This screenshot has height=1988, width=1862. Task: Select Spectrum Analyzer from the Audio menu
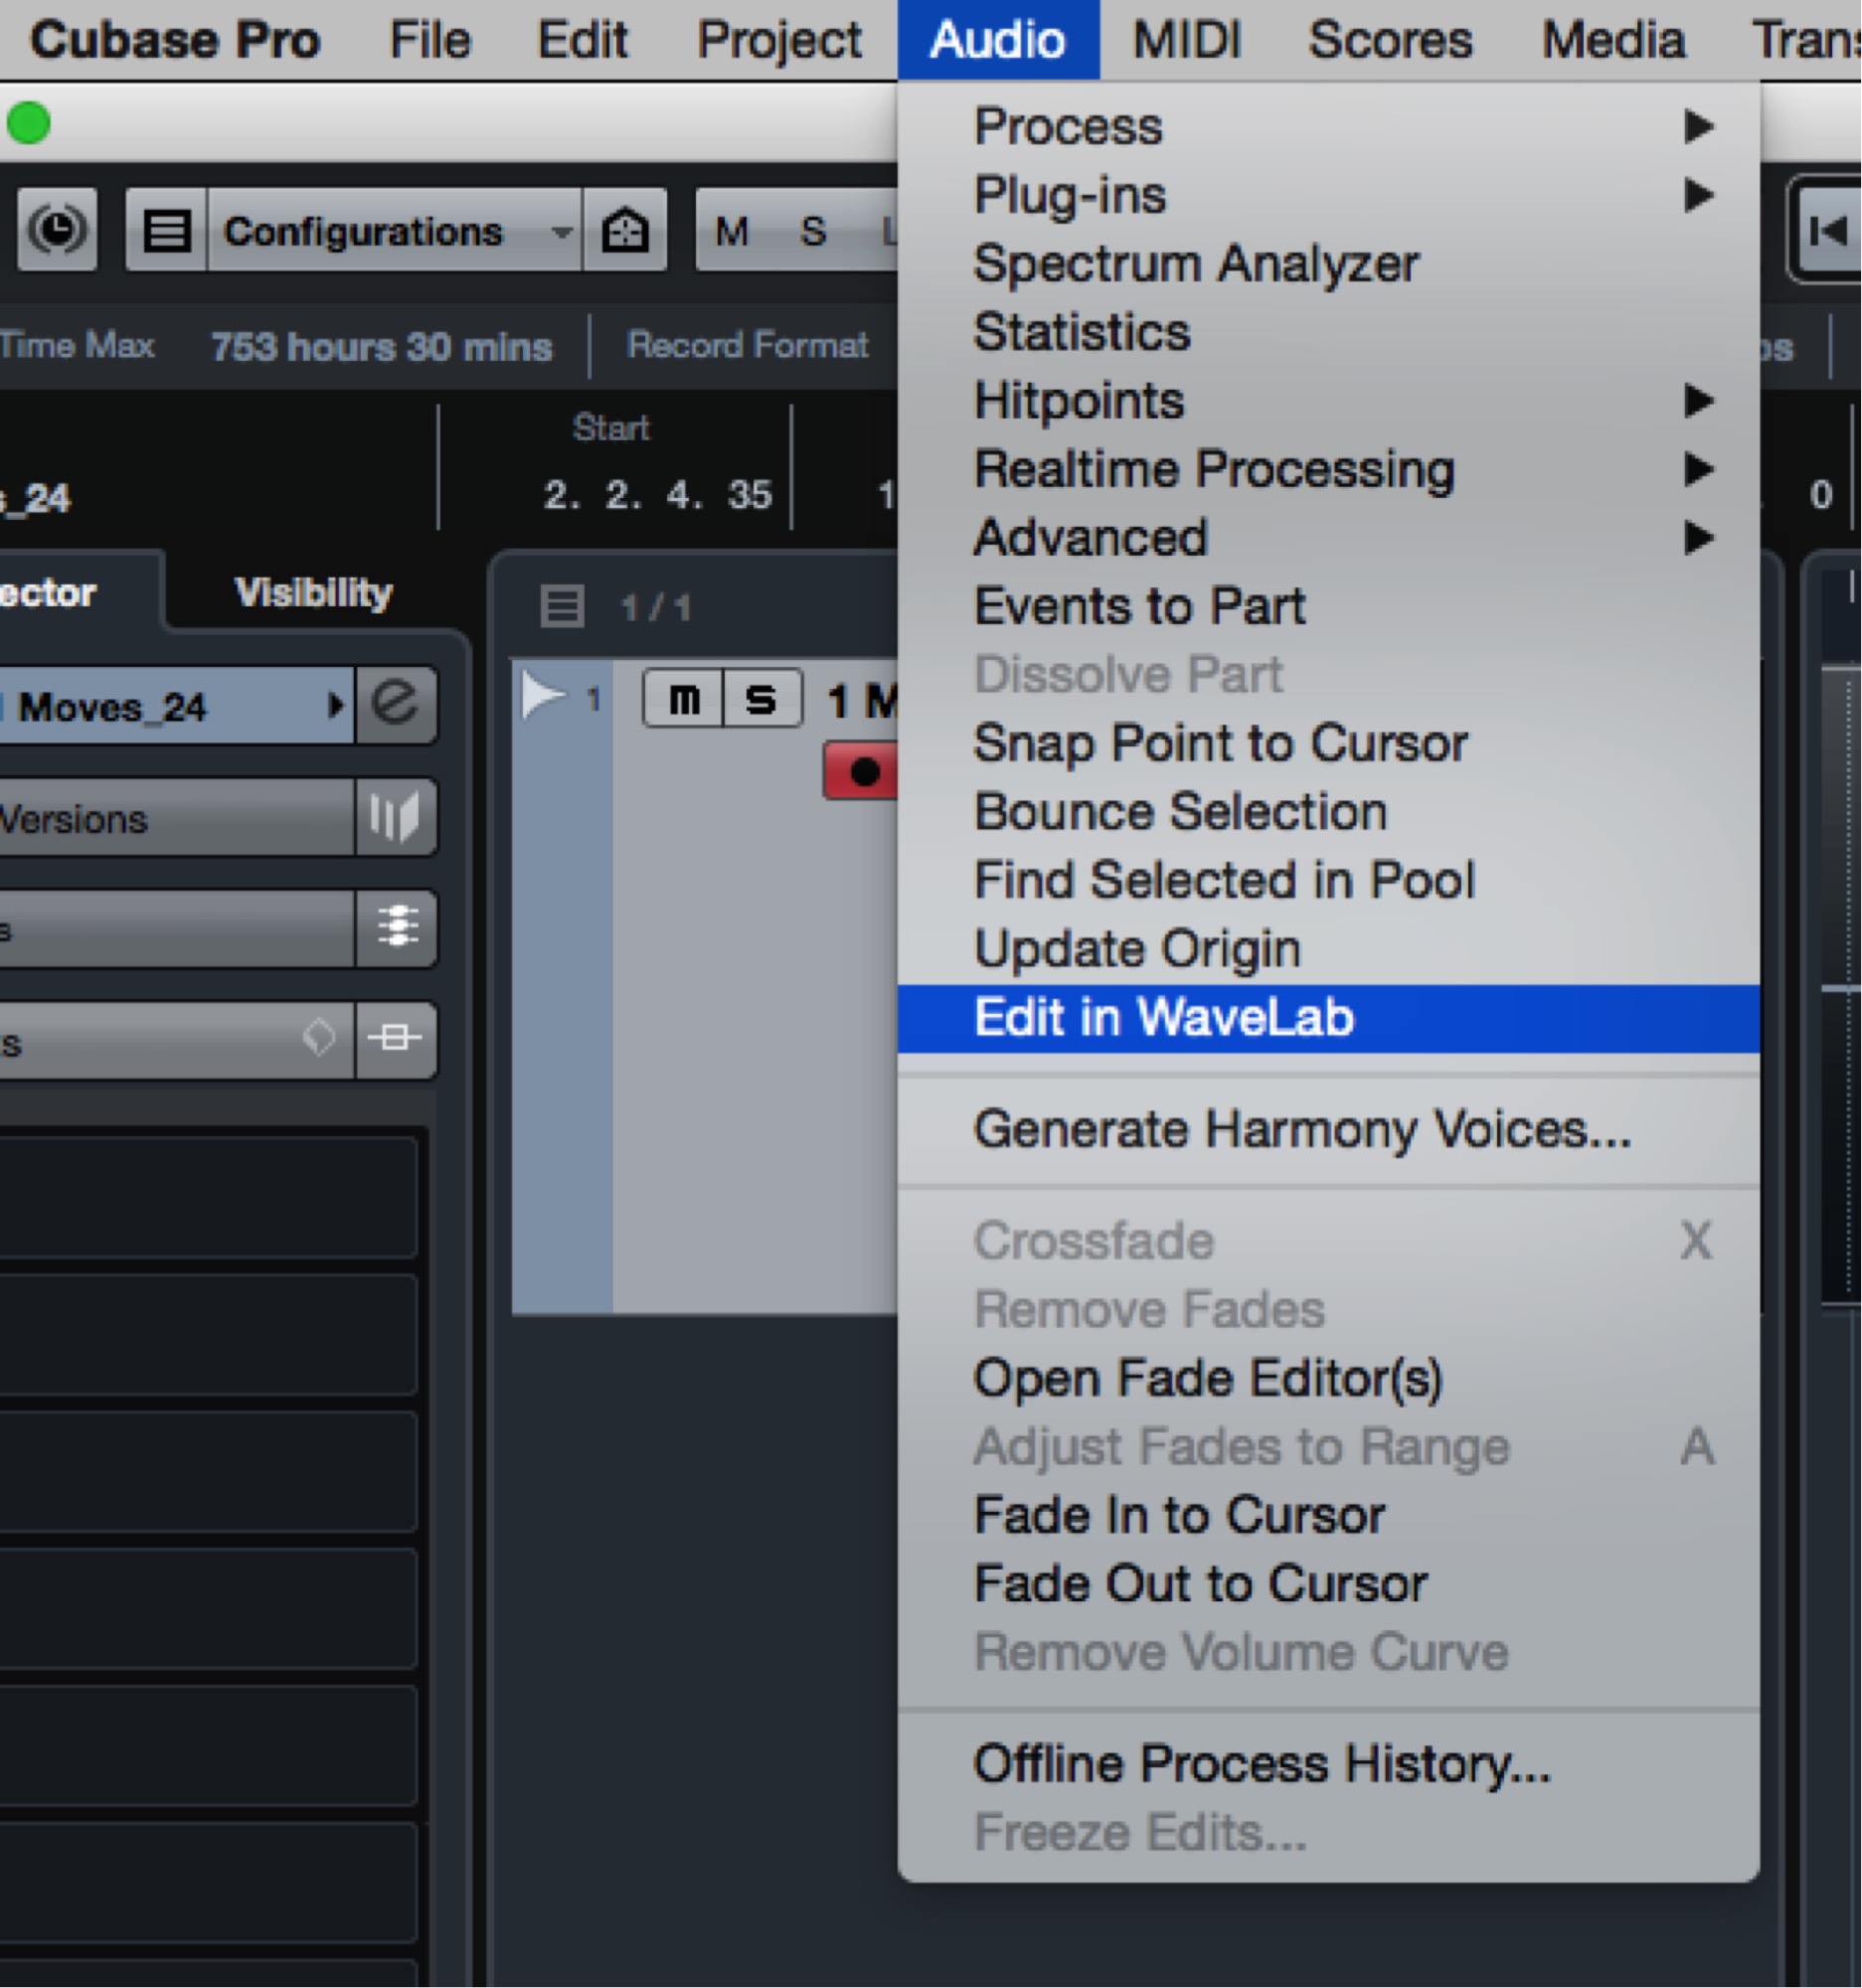(1328, 263)
